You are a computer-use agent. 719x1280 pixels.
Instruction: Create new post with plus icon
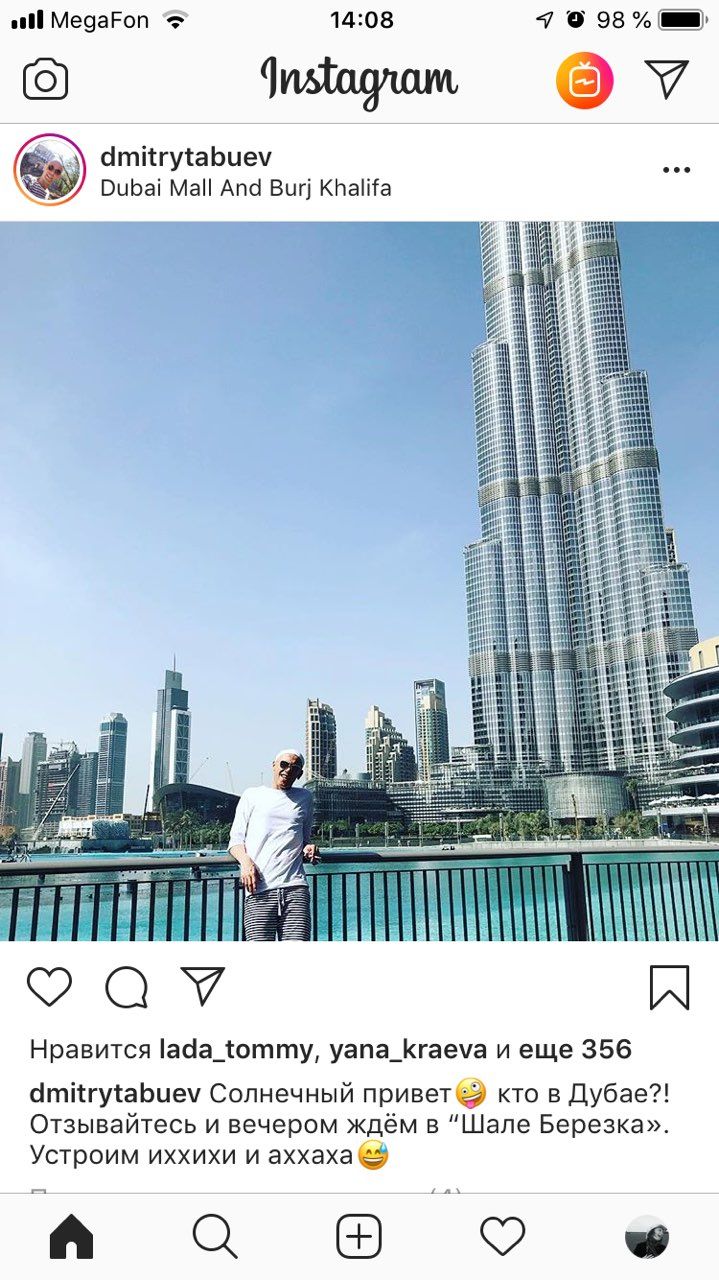coord(359,1238)
